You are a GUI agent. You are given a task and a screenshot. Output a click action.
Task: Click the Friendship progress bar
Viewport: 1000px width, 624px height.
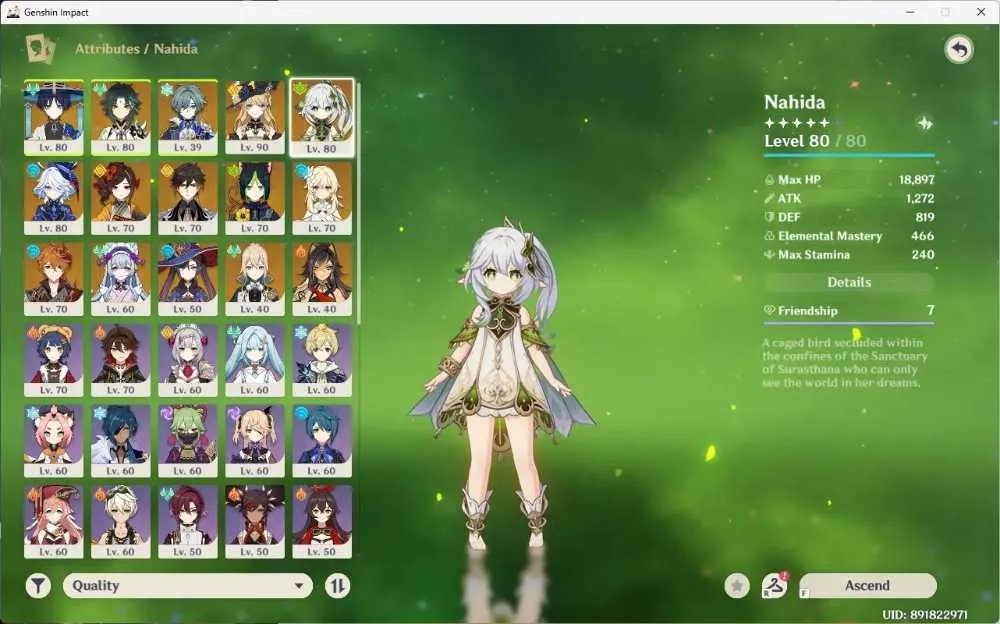(x=849, y=323)
